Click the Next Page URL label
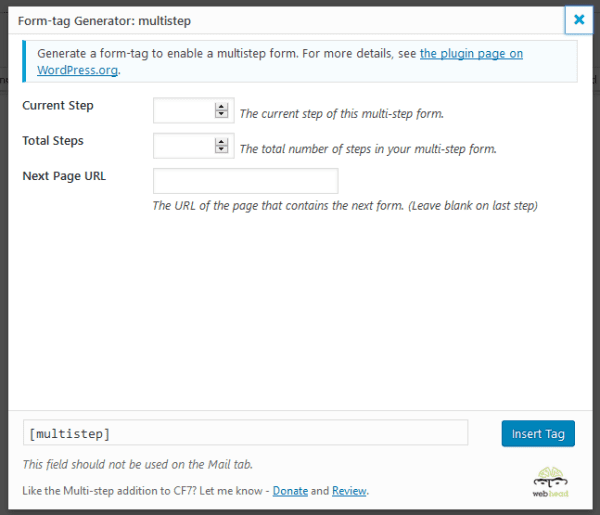Viewport: 600px width, 515px height. pos(64,176)
